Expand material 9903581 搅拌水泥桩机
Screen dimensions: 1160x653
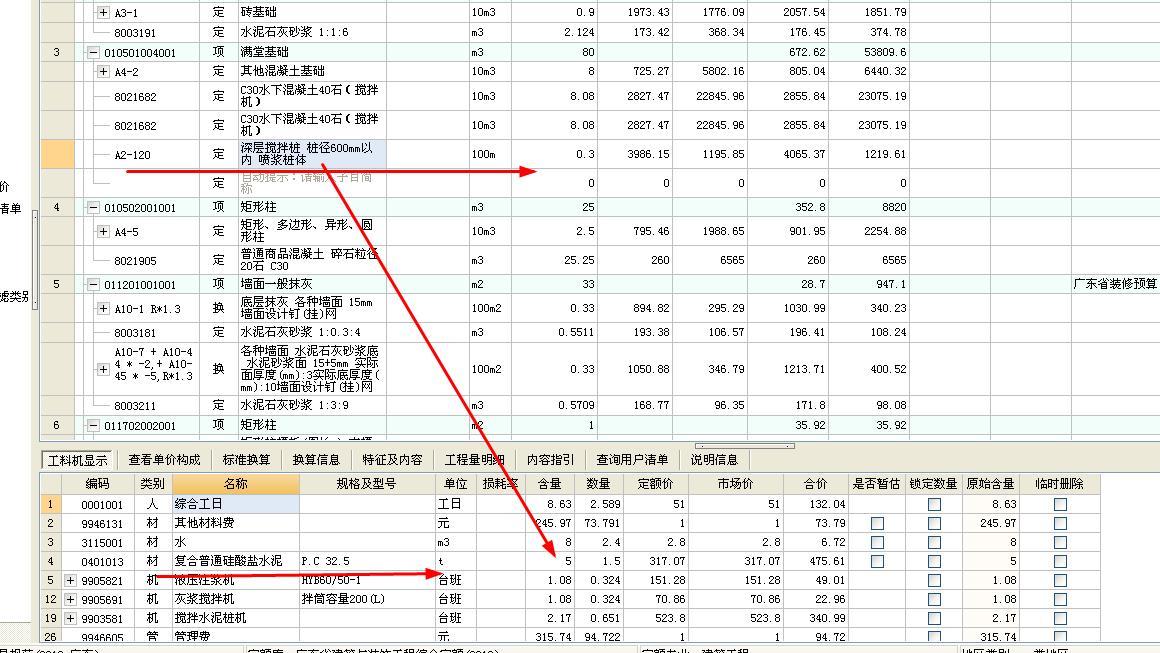tap(70, 618)
